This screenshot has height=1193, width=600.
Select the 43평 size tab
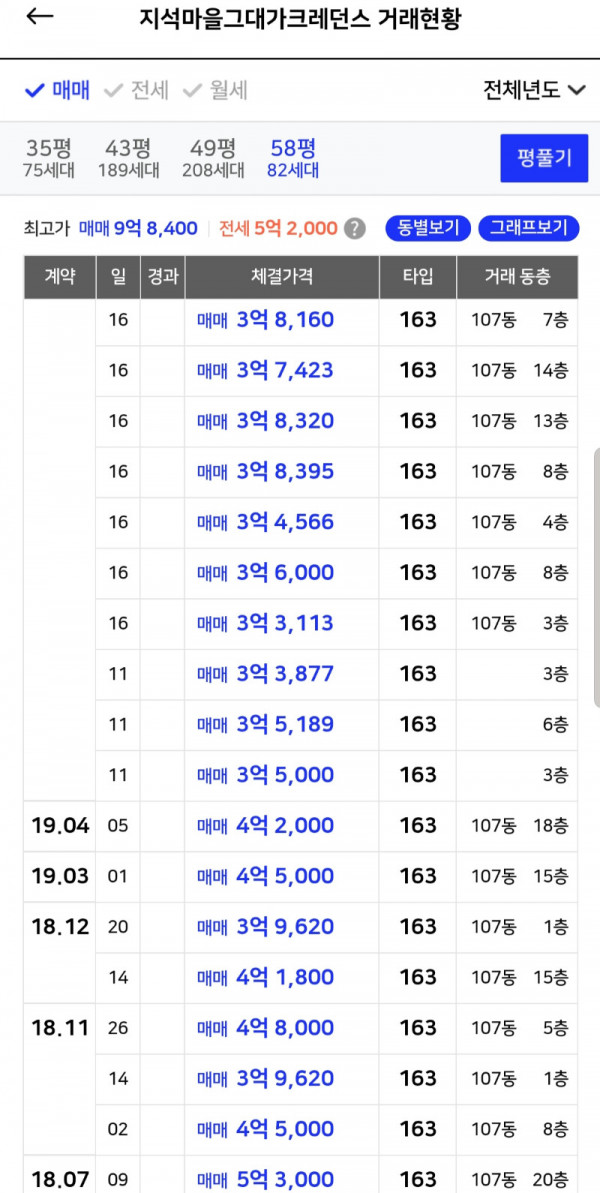click(129, 157)
